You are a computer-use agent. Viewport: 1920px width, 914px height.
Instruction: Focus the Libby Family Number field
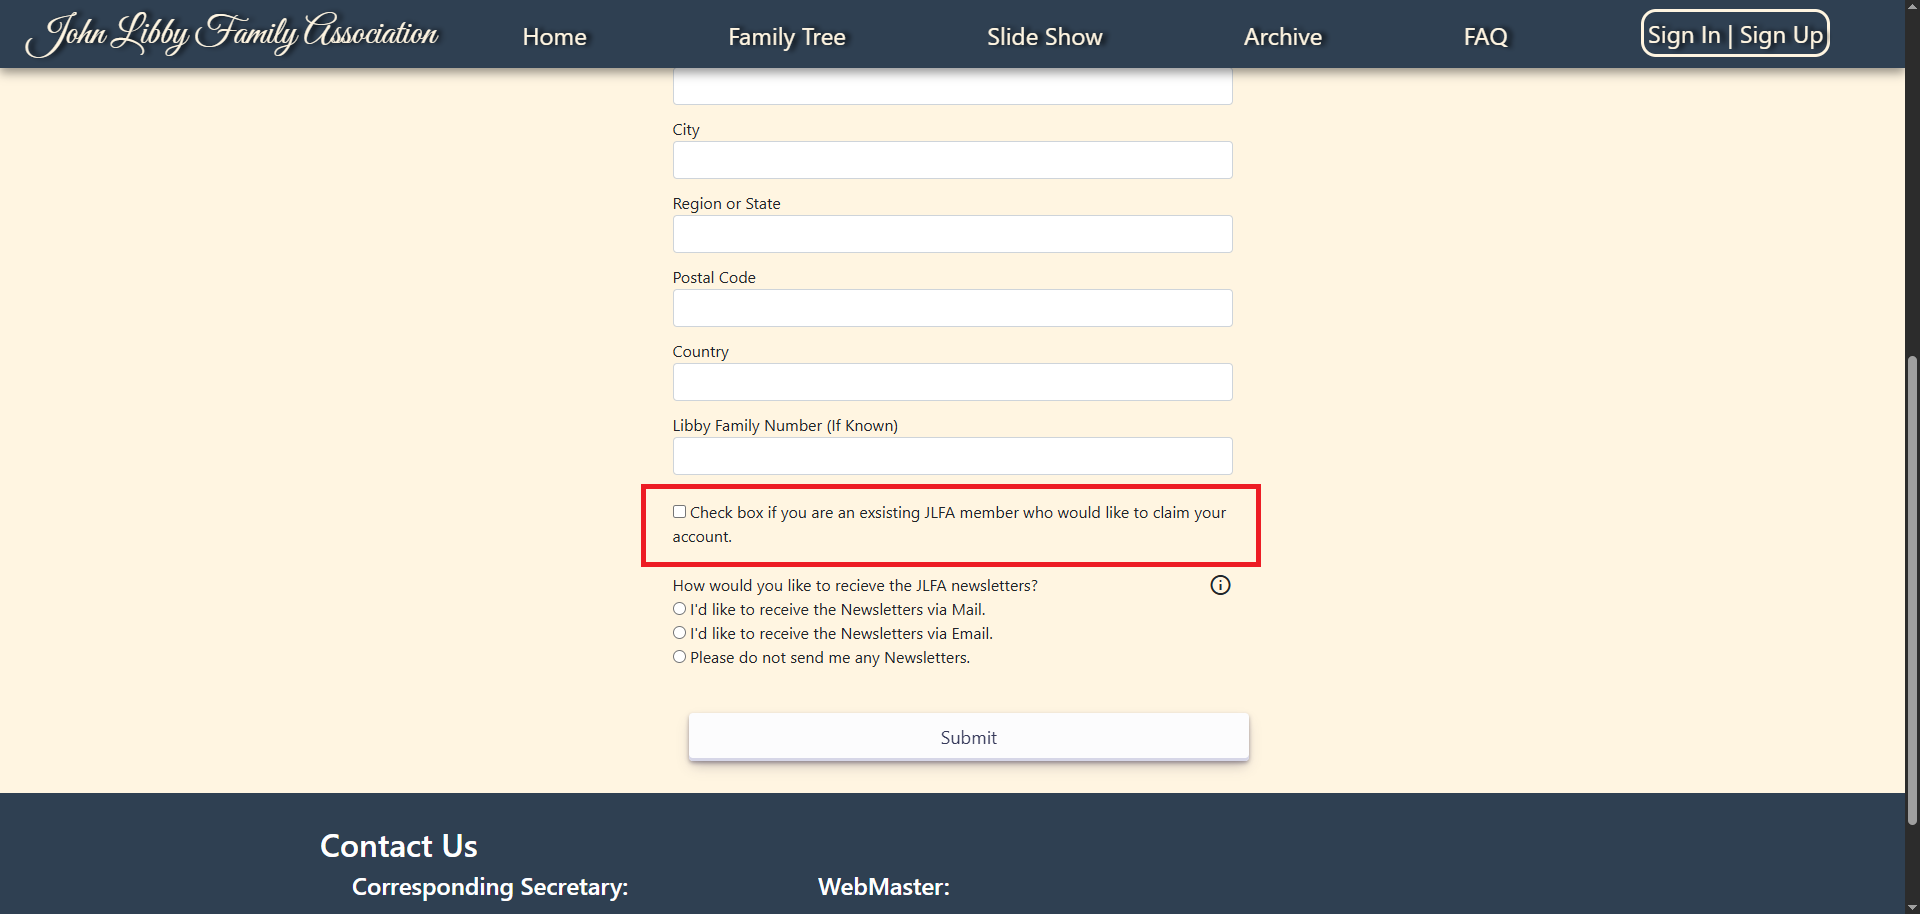(x=952, y=456)
